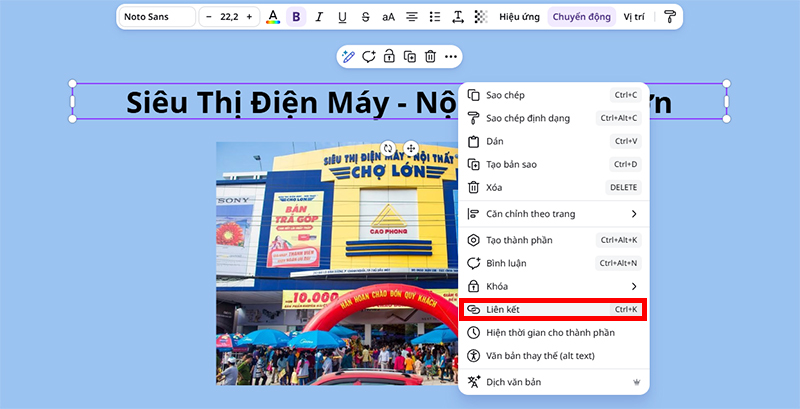Toggle underline formatting
The height and width of the screenshot is (409, 800).
(x=342, y=17)
